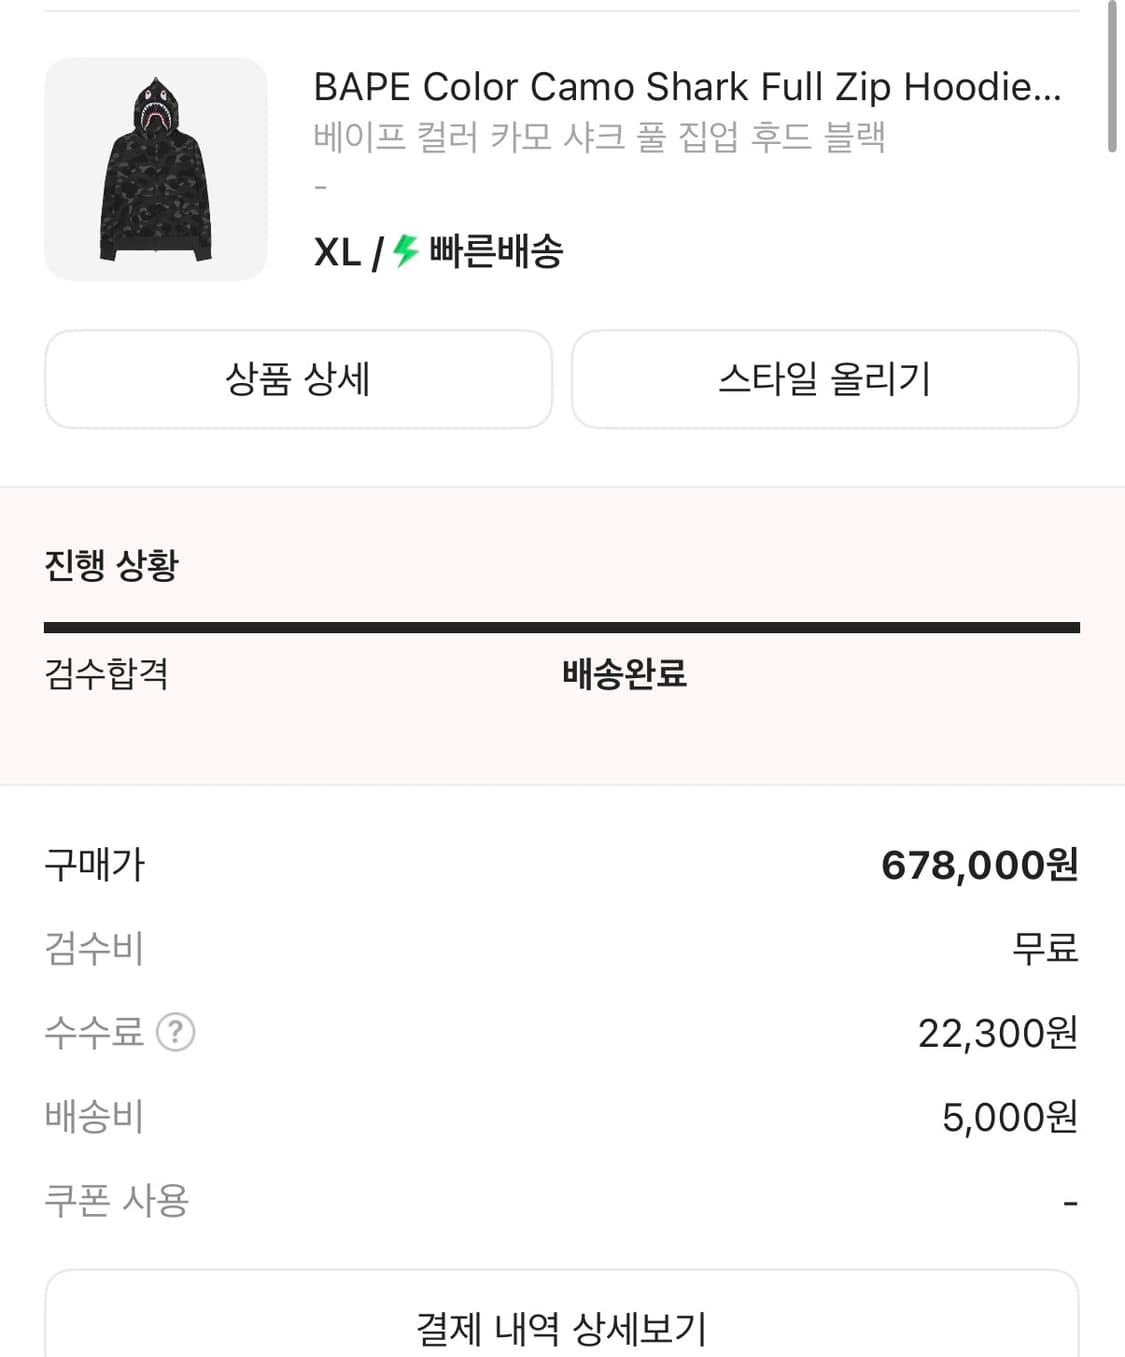Select the Korean product name 베이프 컬러 카모
The height and width of the screenshot is (1357, 1125).
[x=599, y=137]
